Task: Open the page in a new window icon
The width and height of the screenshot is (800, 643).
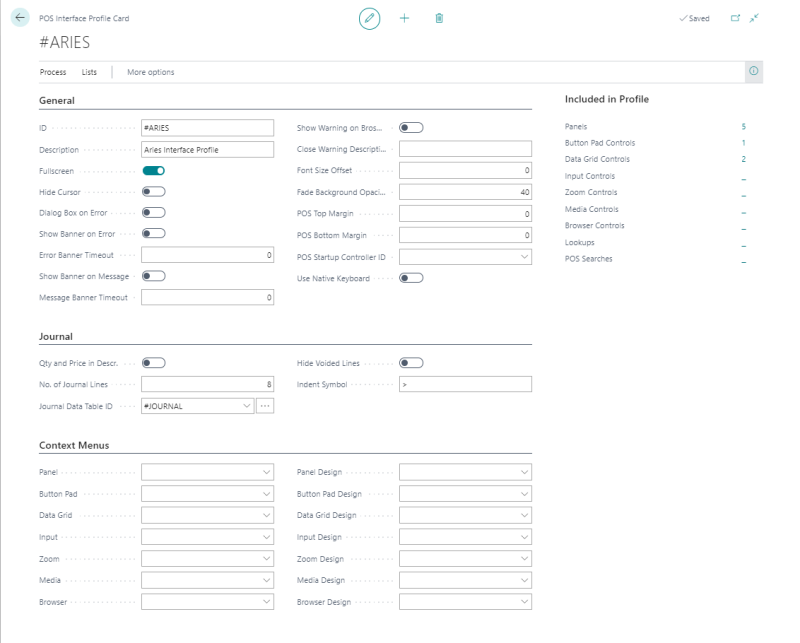Action: (736, 18)
